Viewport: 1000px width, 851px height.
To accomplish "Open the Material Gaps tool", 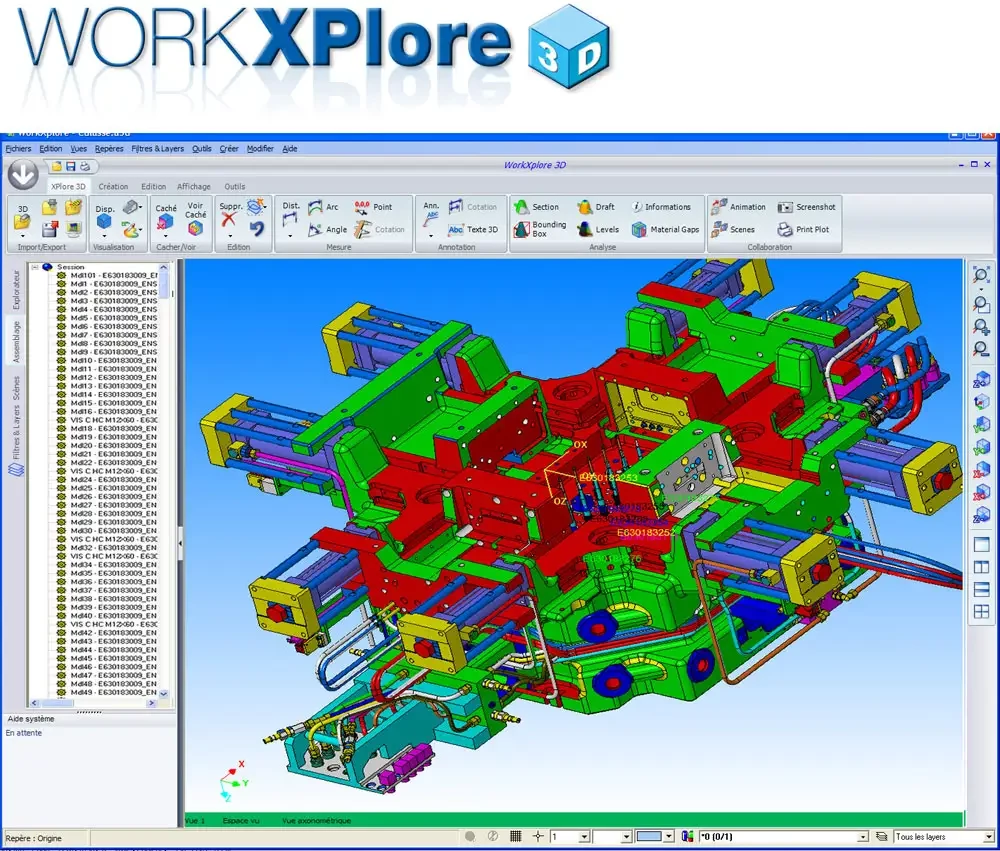I will point(665,230).
